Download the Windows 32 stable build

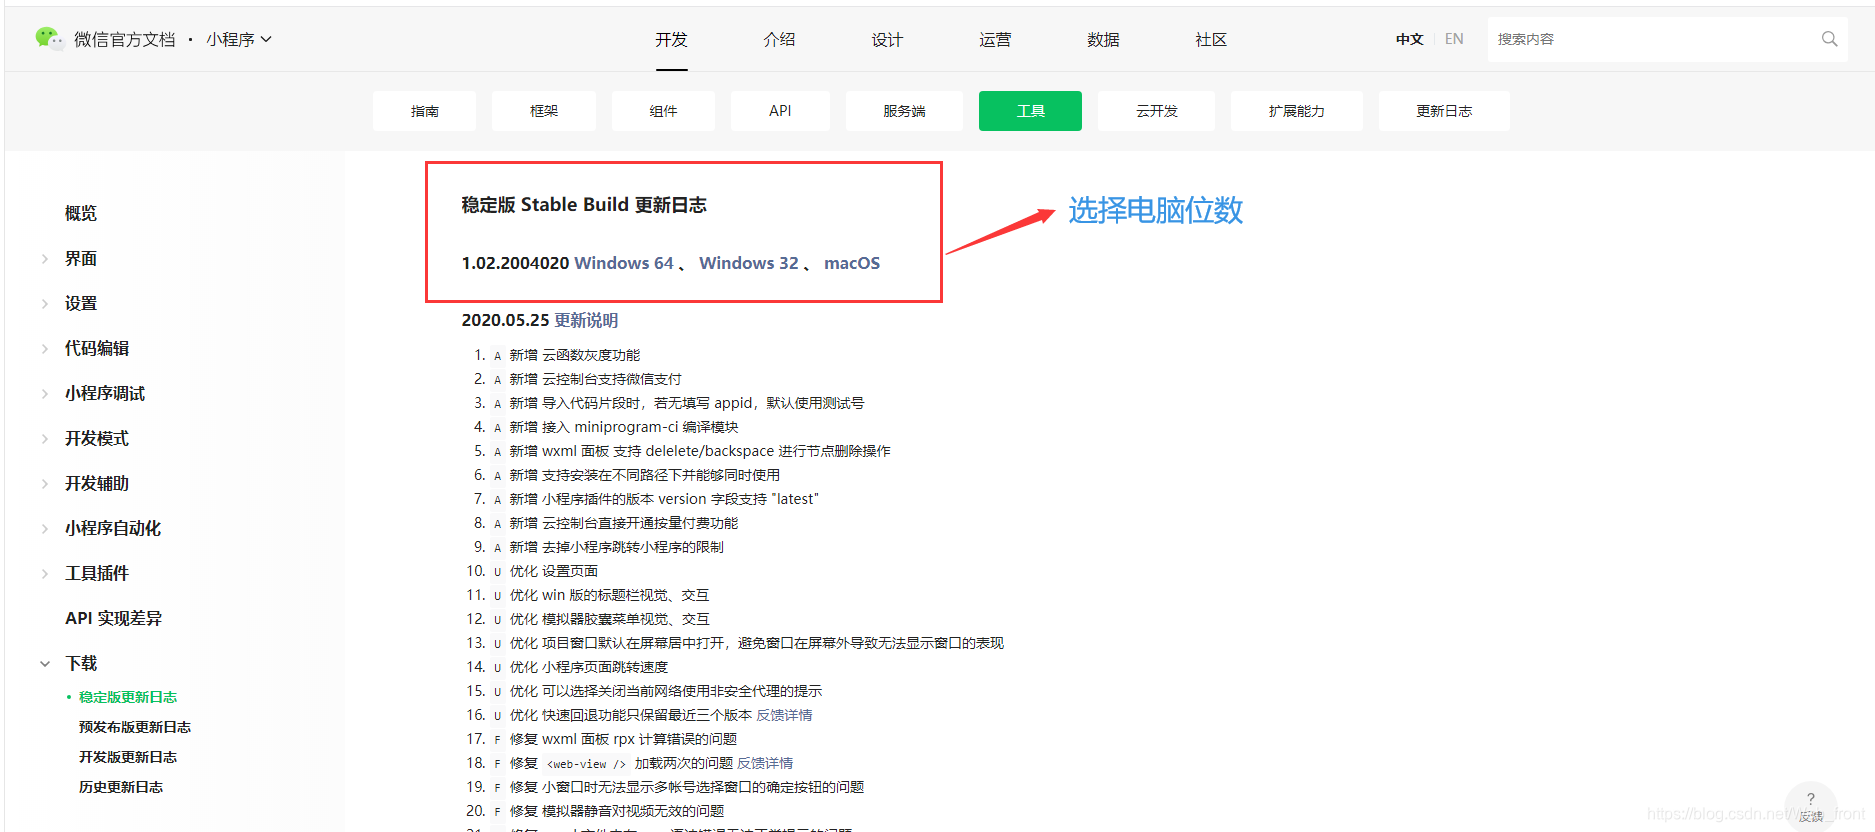(x=749, y=263)
